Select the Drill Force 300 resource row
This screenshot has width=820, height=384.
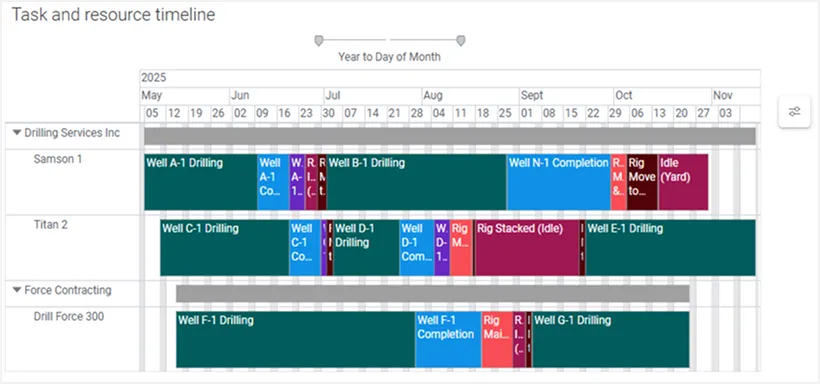click(x=69, y=317)
